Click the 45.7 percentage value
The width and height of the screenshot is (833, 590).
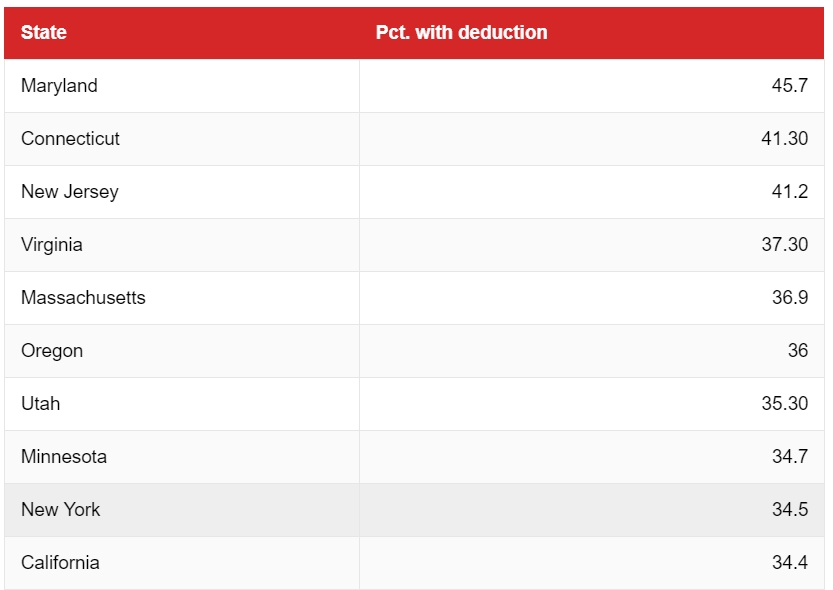click(789, 86)
